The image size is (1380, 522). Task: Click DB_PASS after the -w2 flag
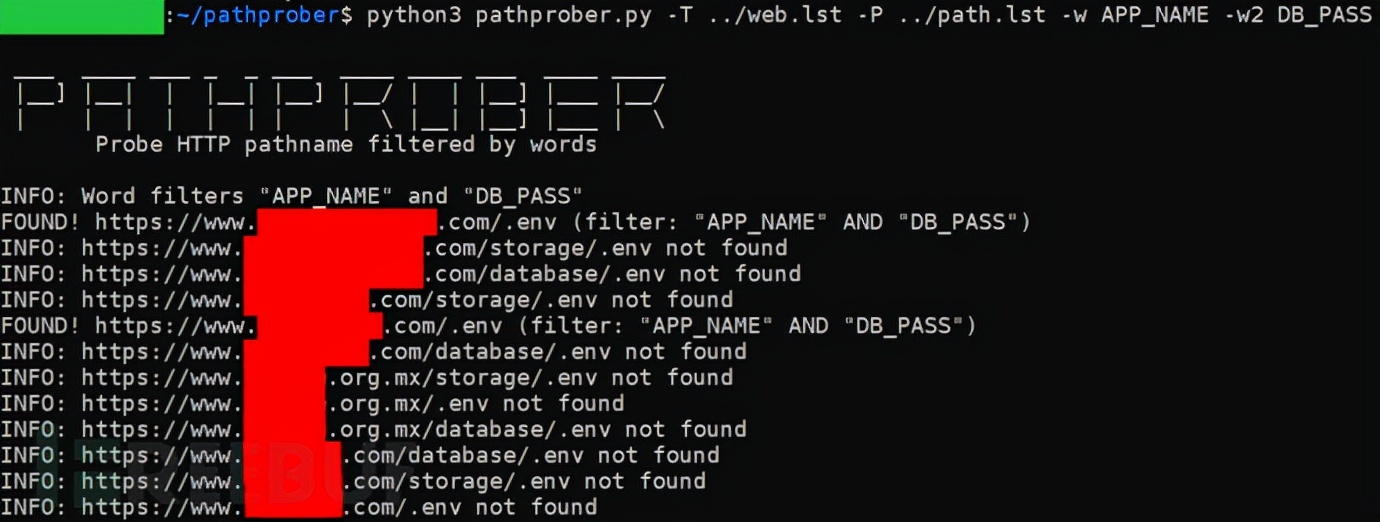pos(1323,15)
